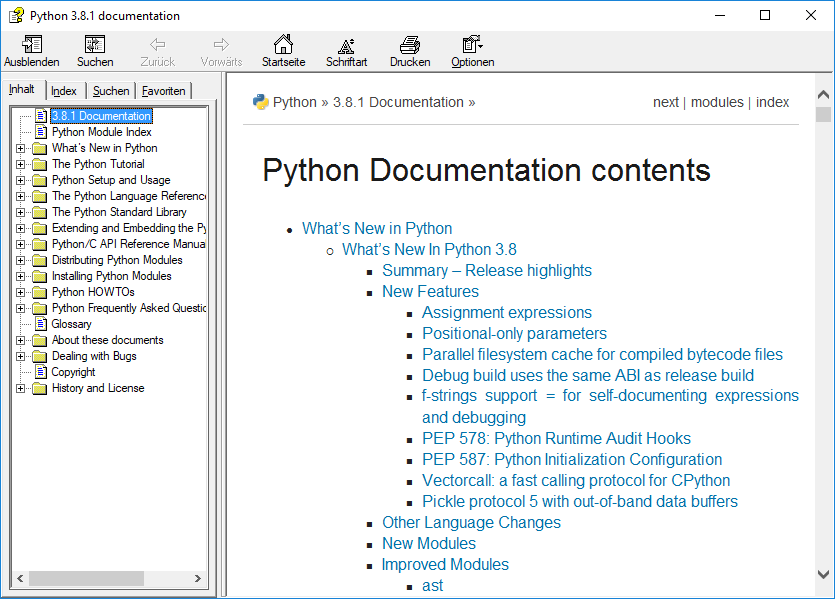Click tree pane horizontal scroll left arrow
The width and height of the screenshot is (835, 599).
[x=20, y=578]
